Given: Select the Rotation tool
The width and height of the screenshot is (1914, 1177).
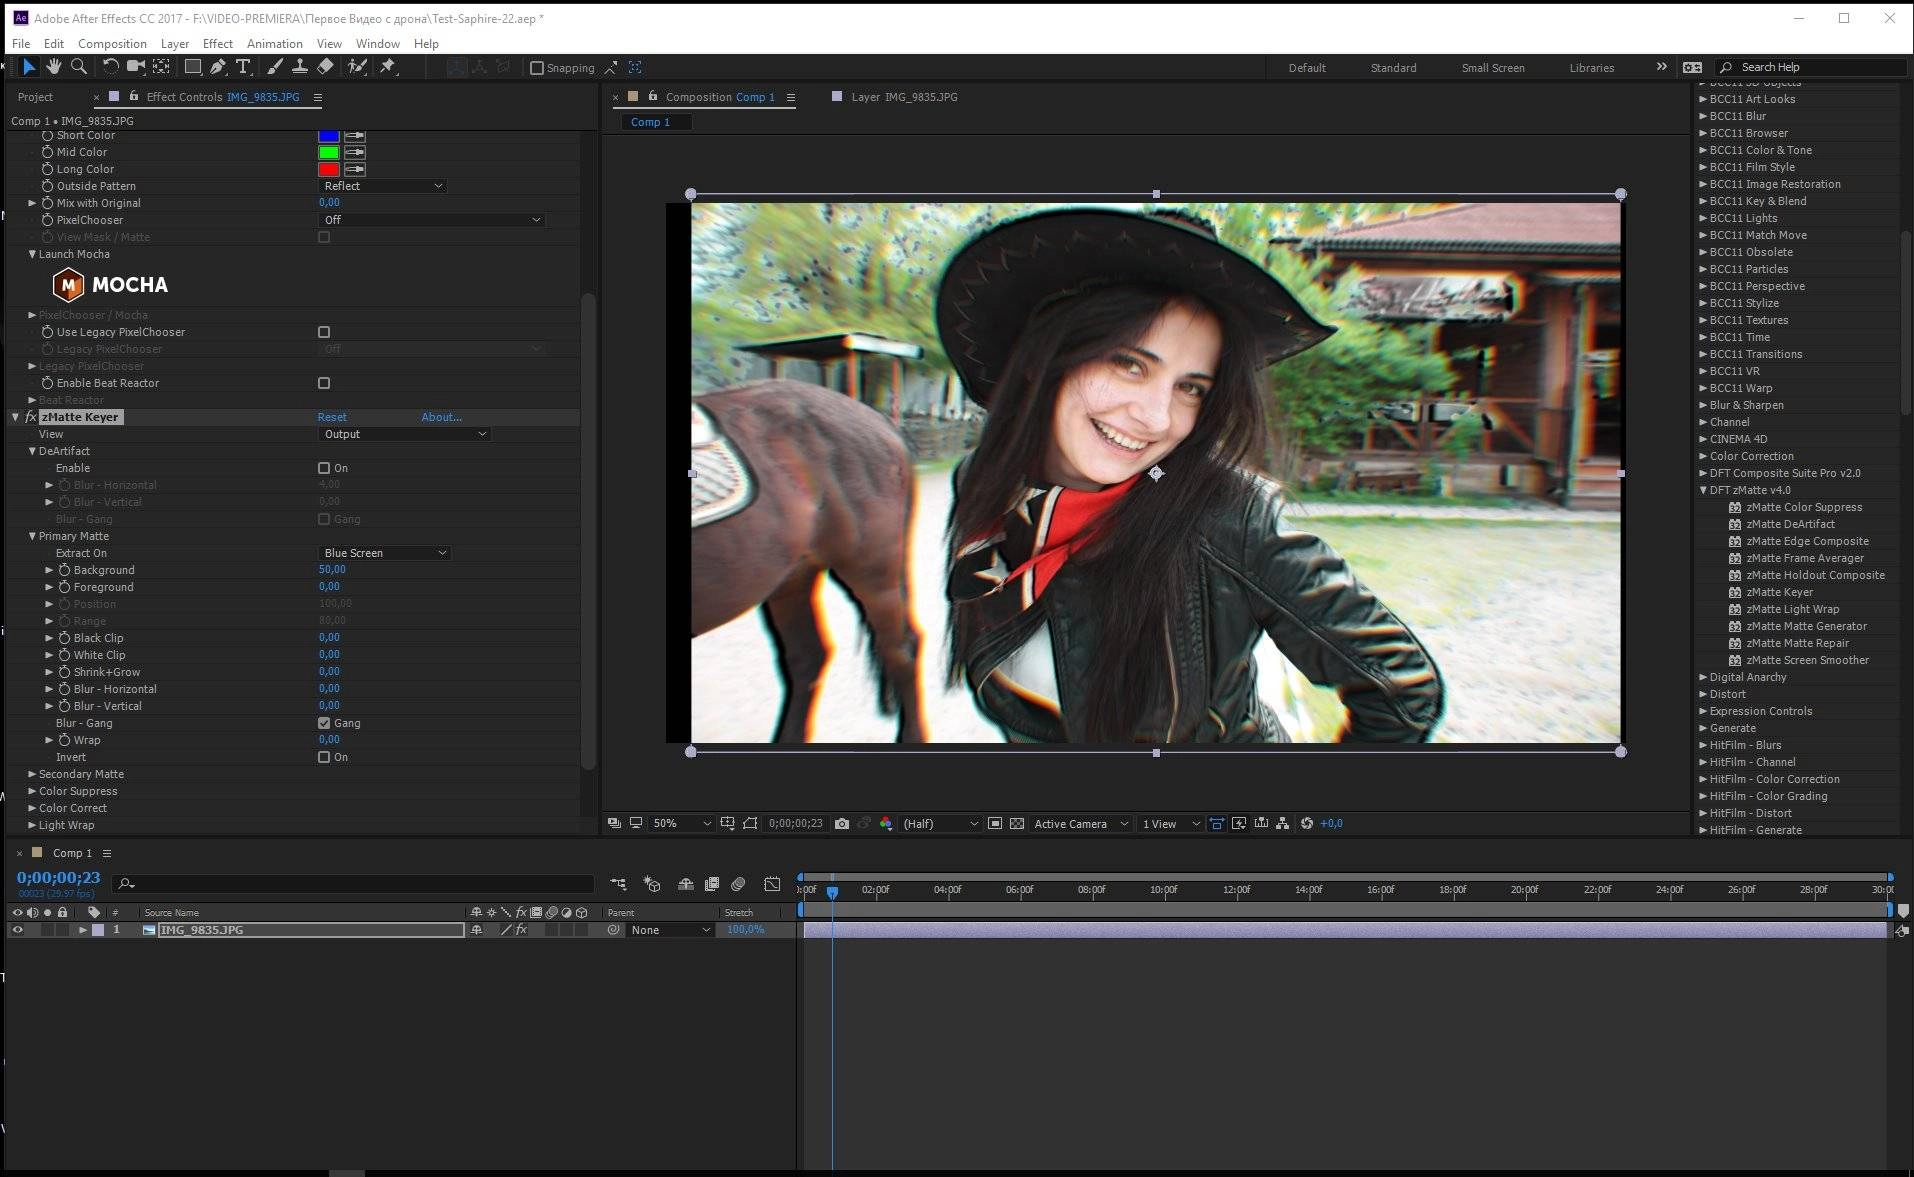Looking at the screenshot, I should (110, 67).
